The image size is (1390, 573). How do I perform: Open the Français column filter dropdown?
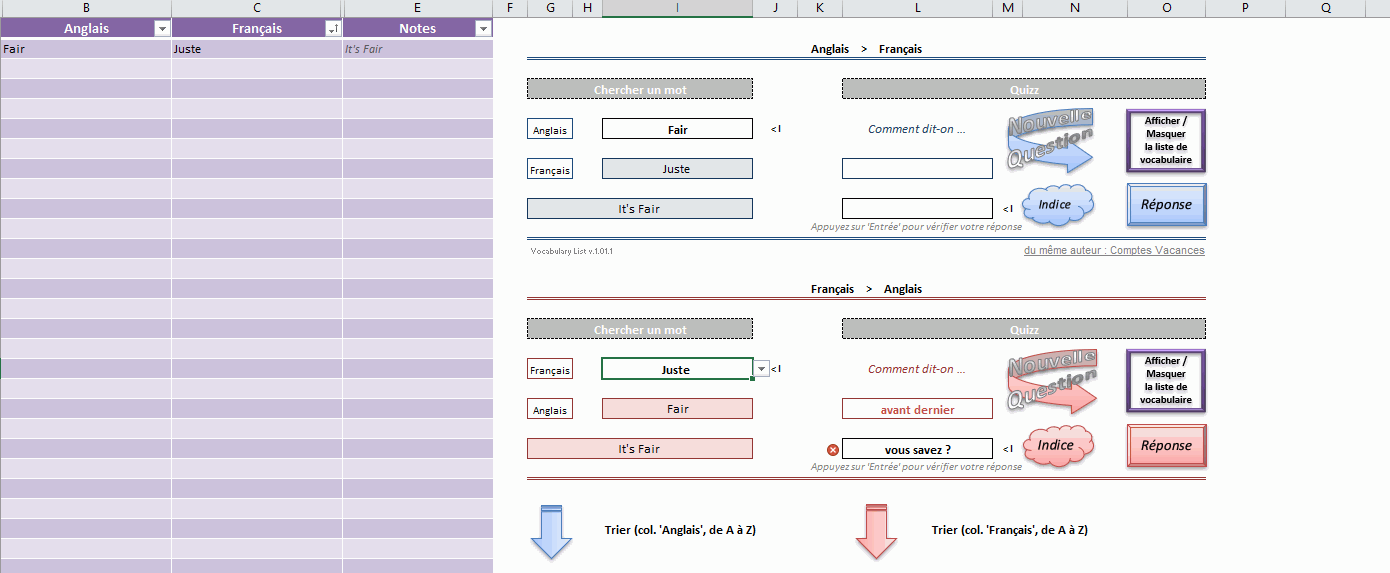tap(333, 29)
